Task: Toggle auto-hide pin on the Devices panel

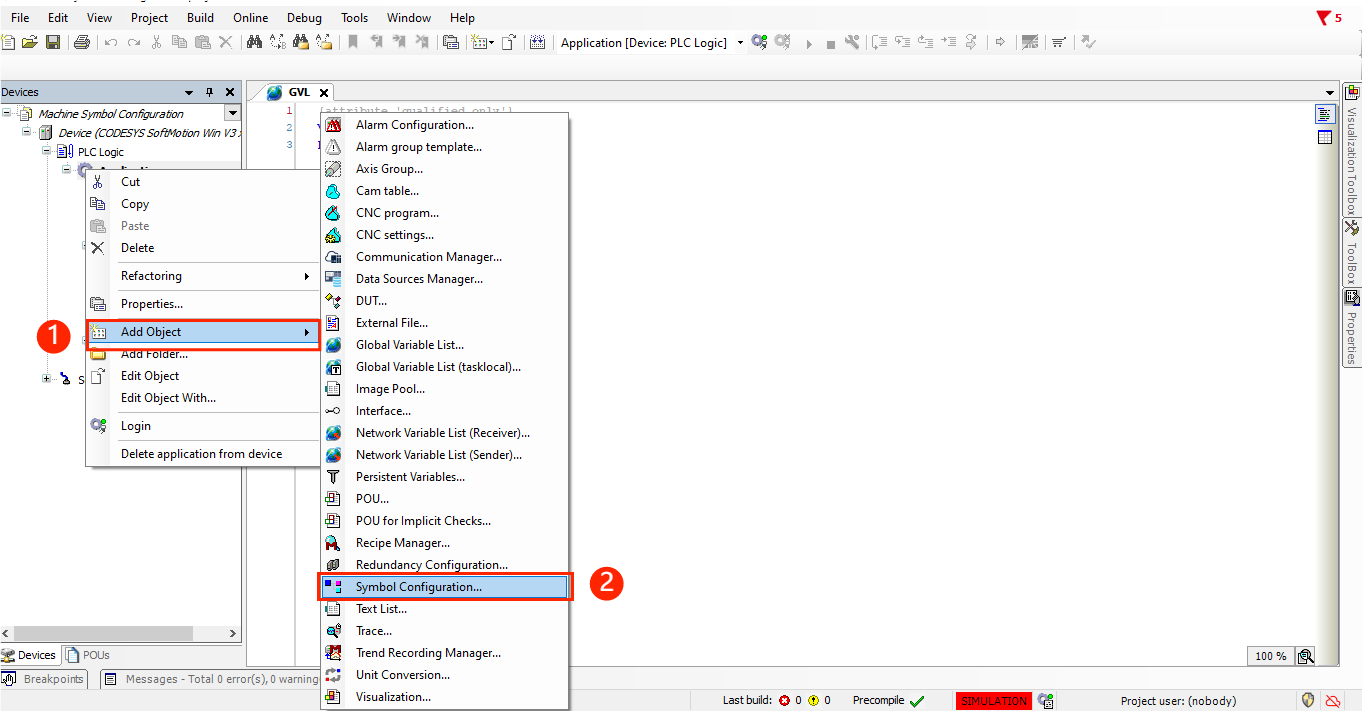Action: point(209,91)
